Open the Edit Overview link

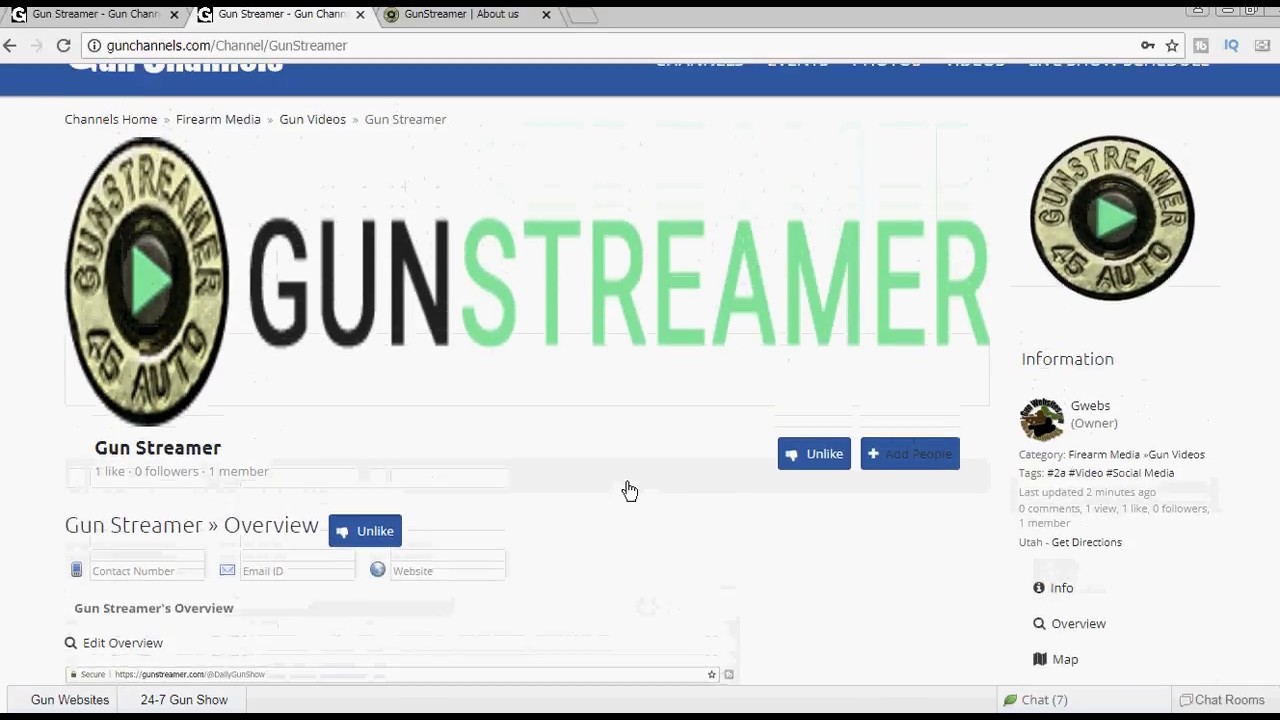click(x=123, y=643)
